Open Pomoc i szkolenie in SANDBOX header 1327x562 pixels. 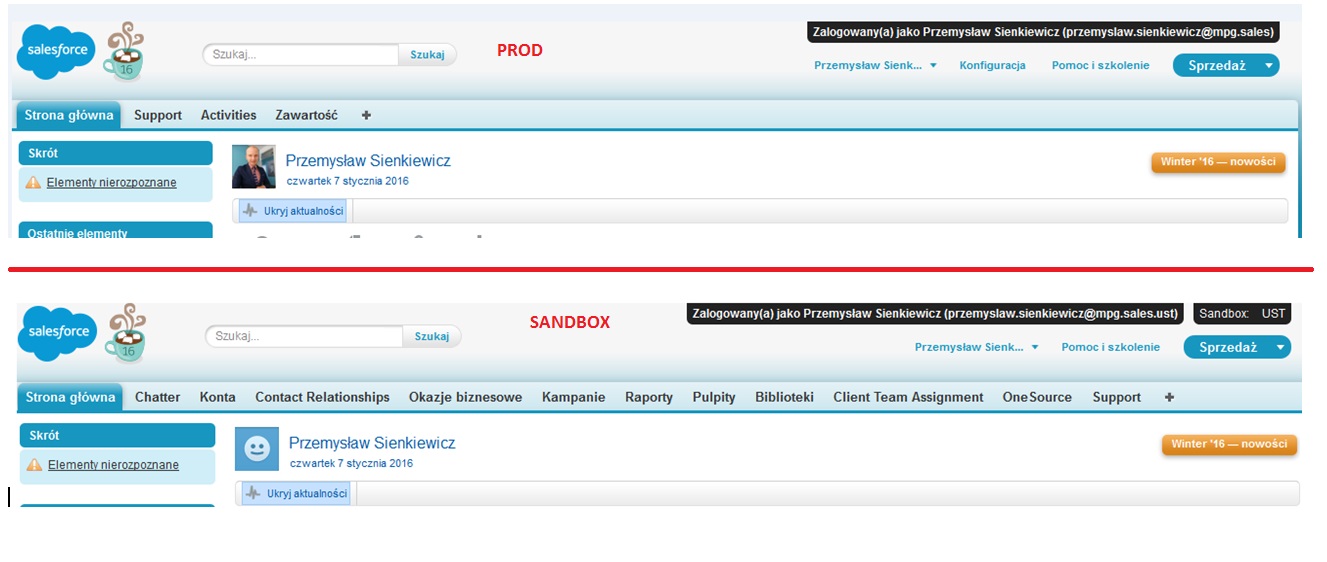(1111, 347)
